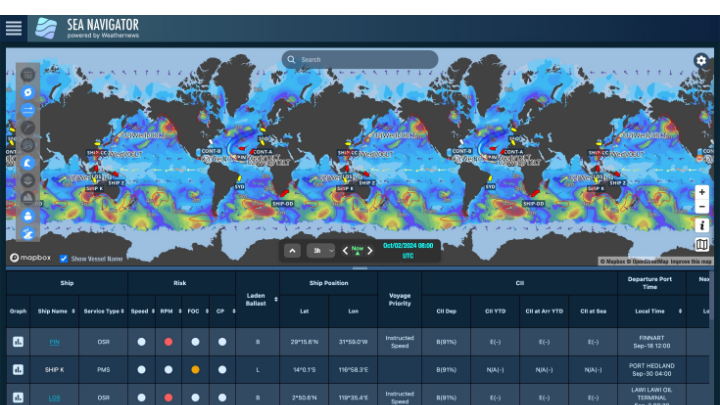Screen dimensions: 720x405
Task: Sort table by Service Type
Action: point(123,311)
